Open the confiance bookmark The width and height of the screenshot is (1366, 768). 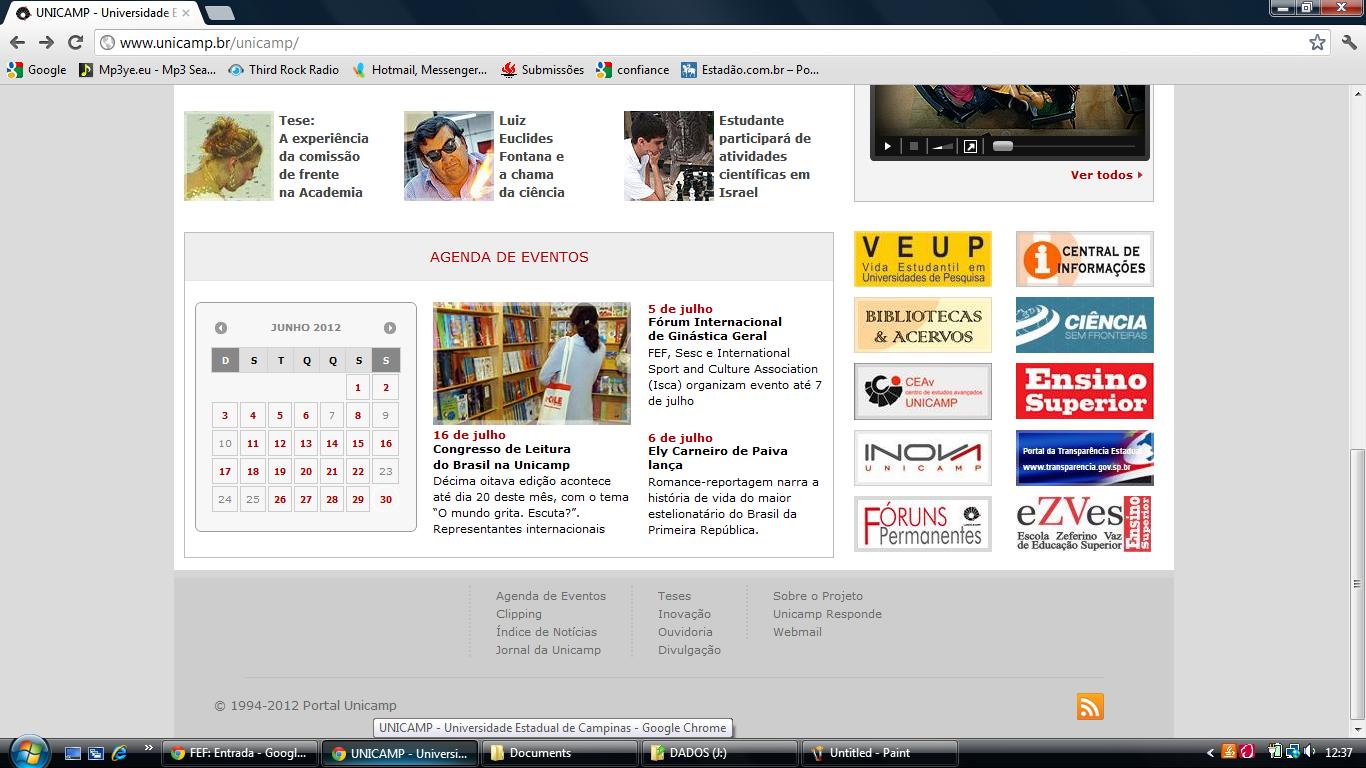click(x=633, y=70)
